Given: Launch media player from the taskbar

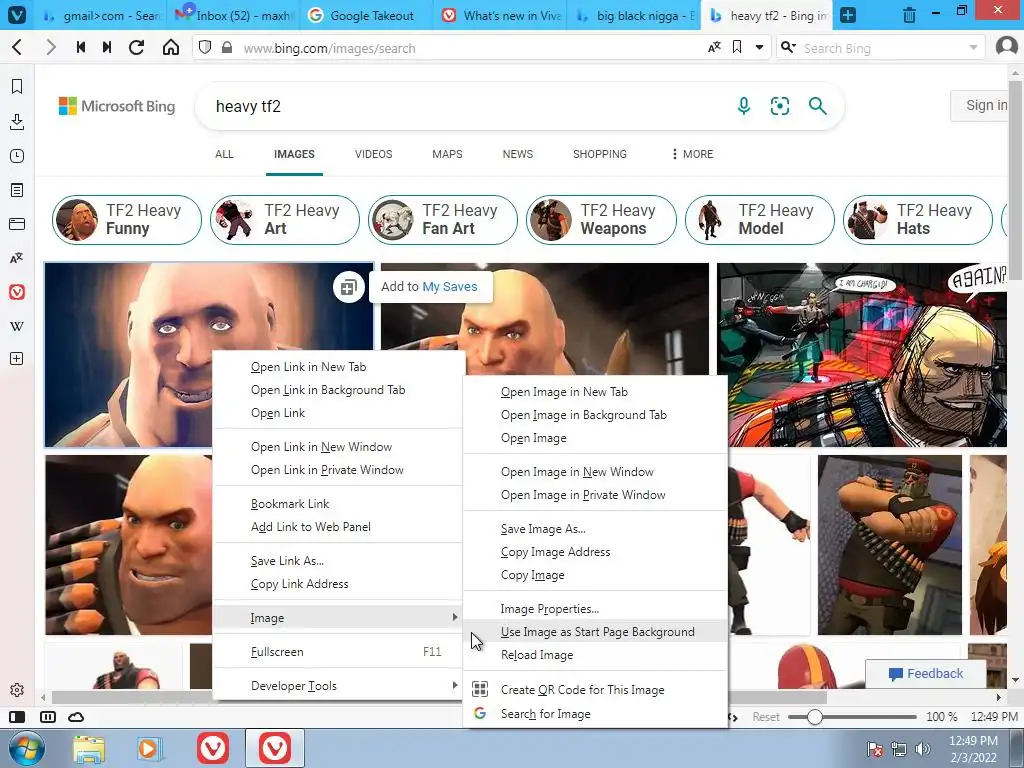Looking at the screenshot, I should pyautogui.click(x=150, y=749).
